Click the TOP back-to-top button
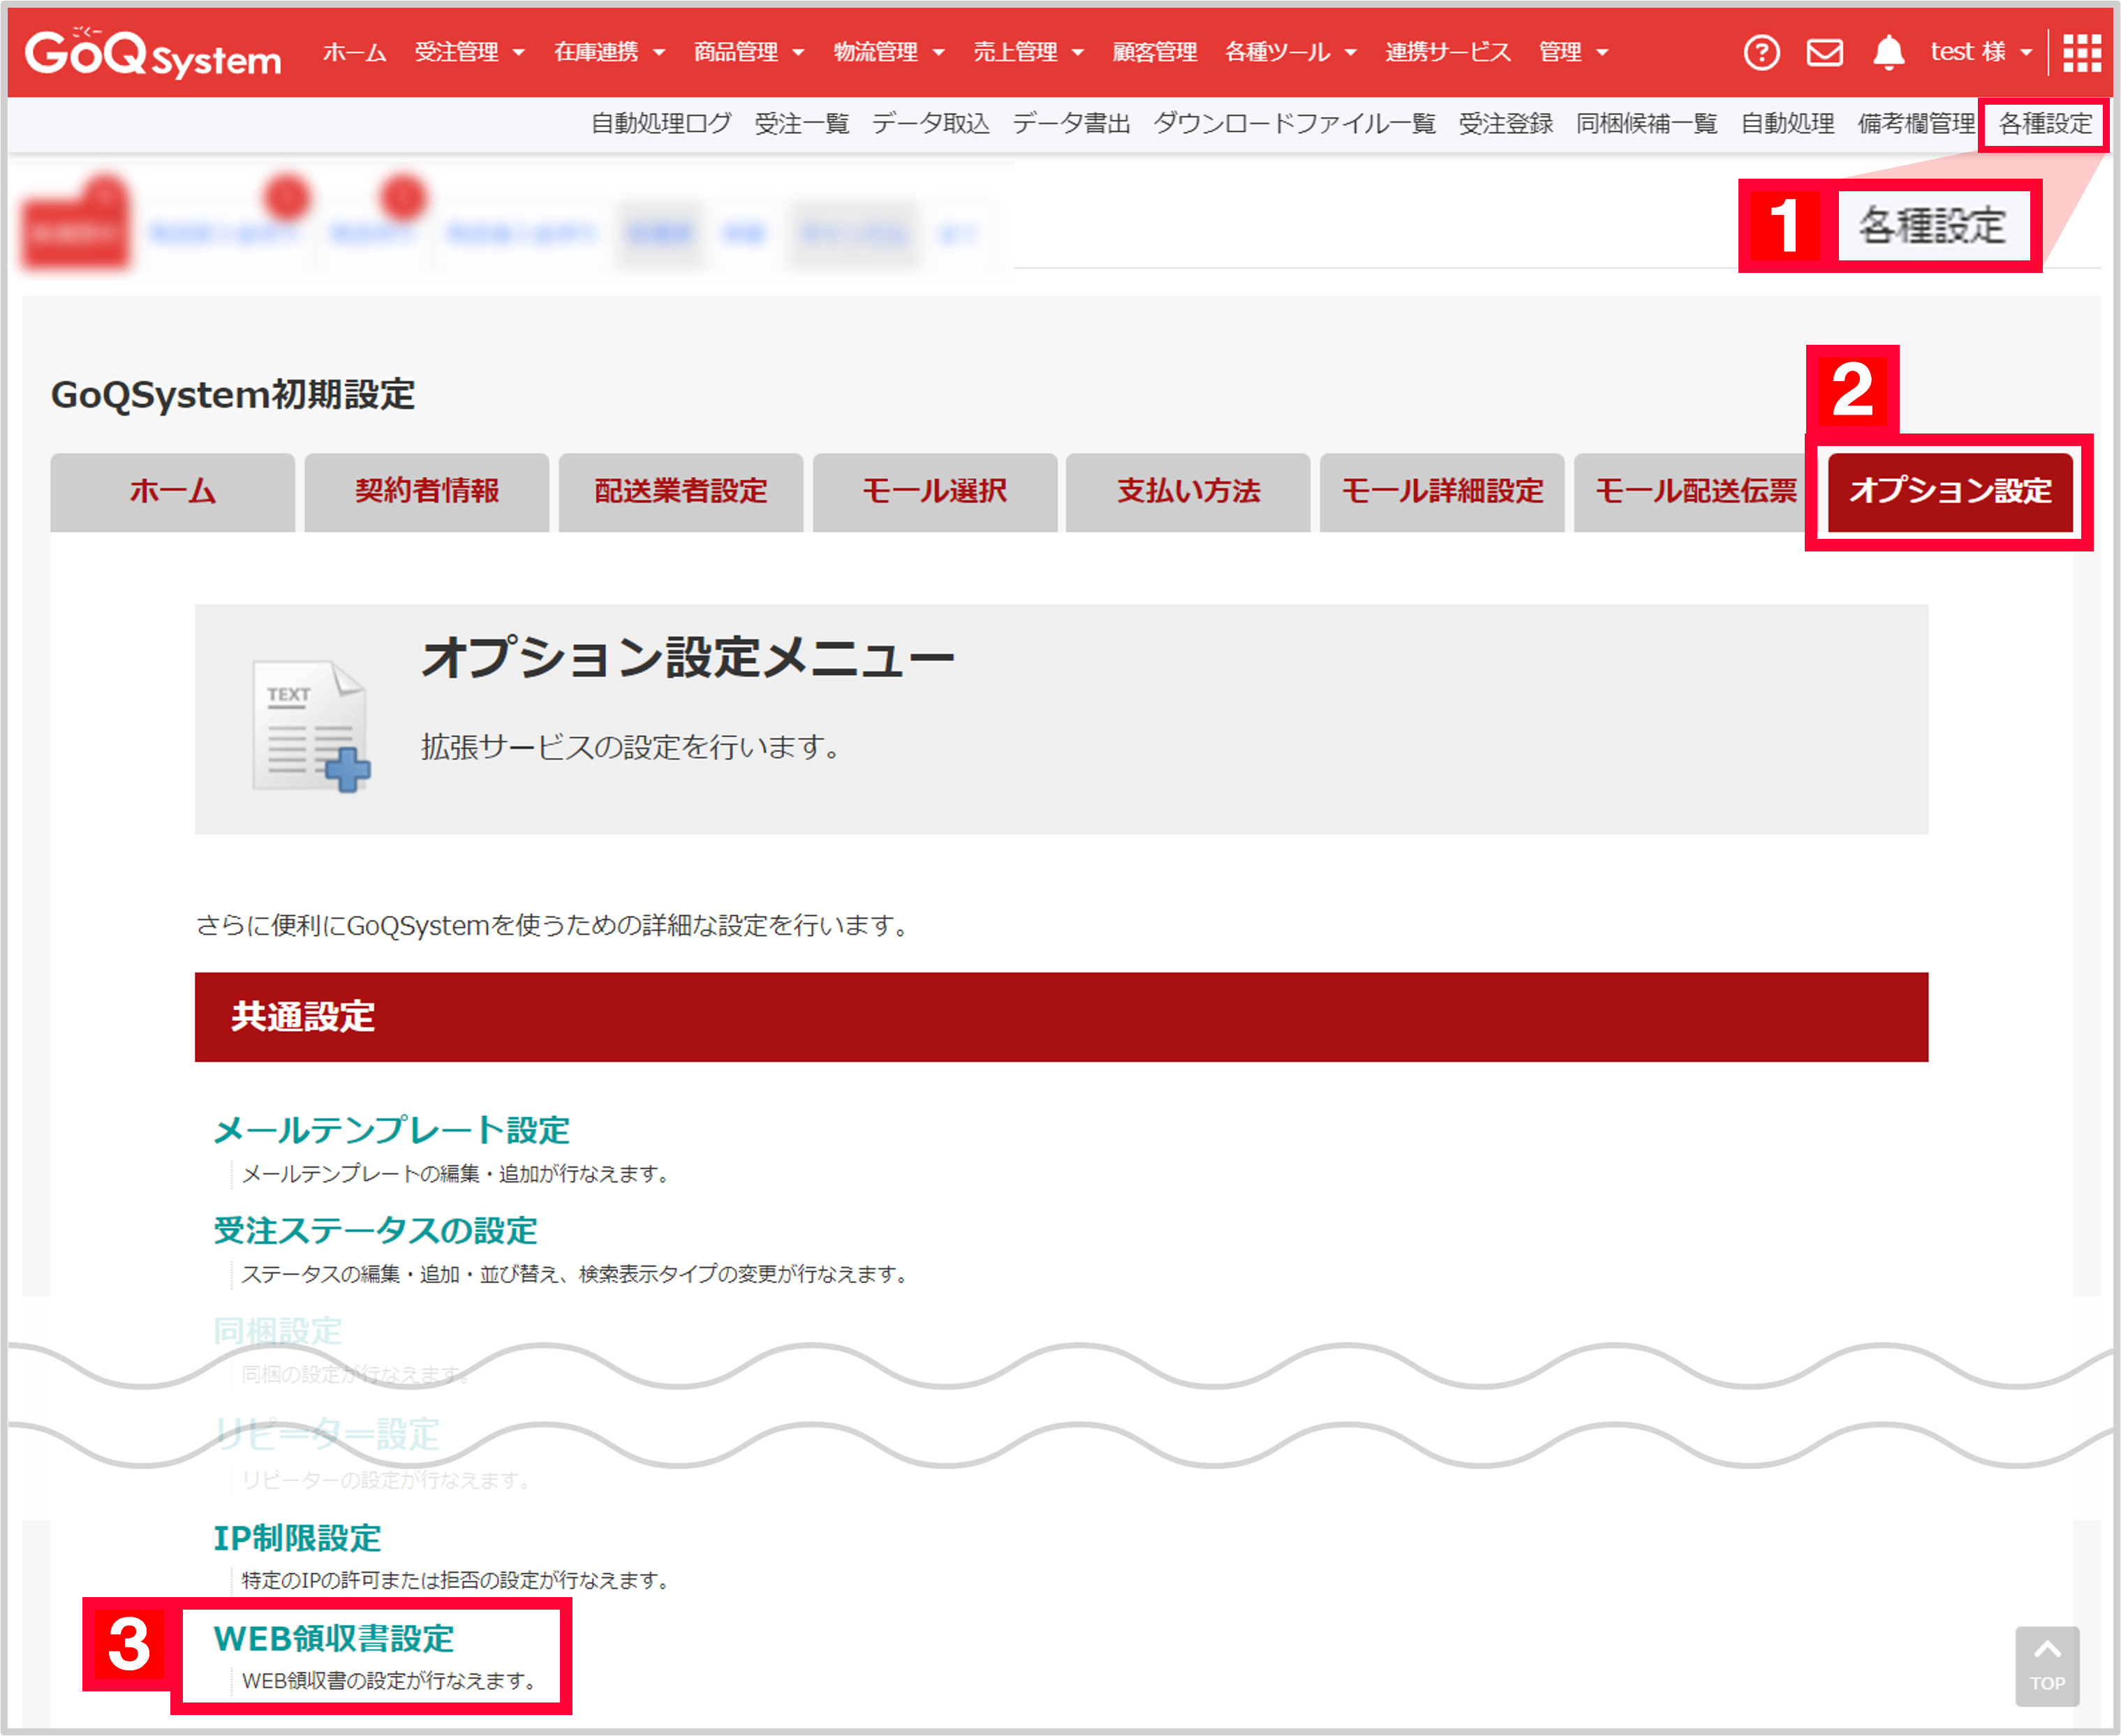 [2047, 1666]
